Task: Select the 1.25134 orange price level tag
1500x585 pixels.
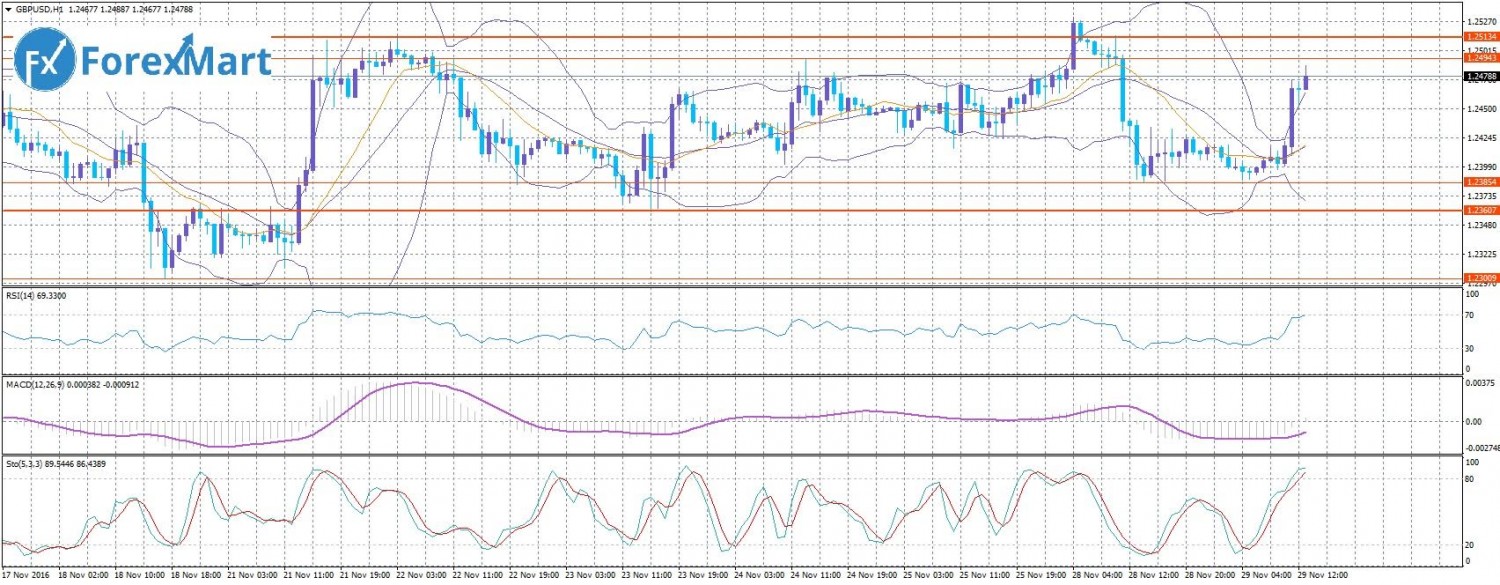Action: 1479,37
